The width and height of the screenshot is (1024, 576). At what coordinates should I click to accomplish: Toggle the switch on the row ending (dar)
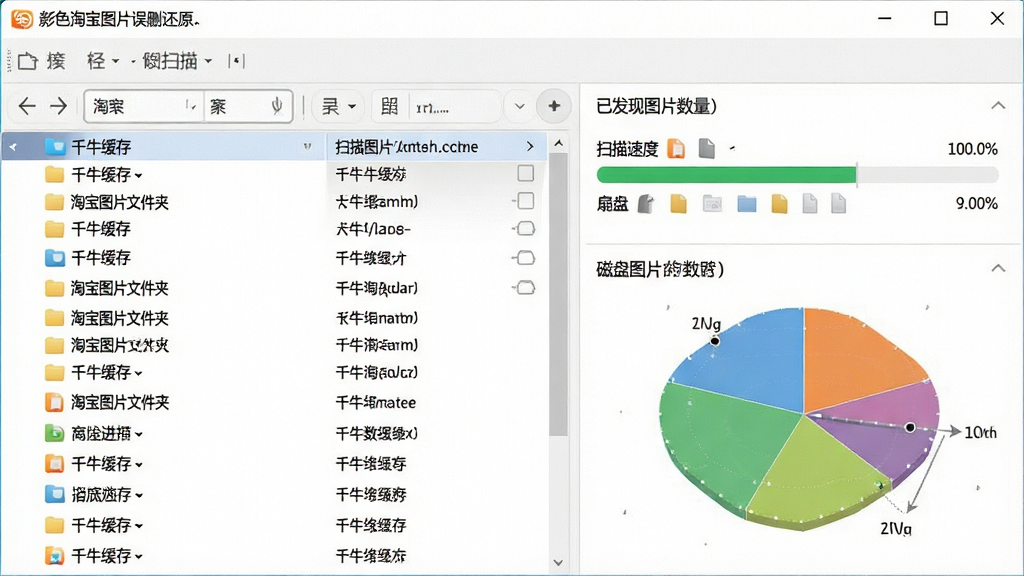coord(525,287)
